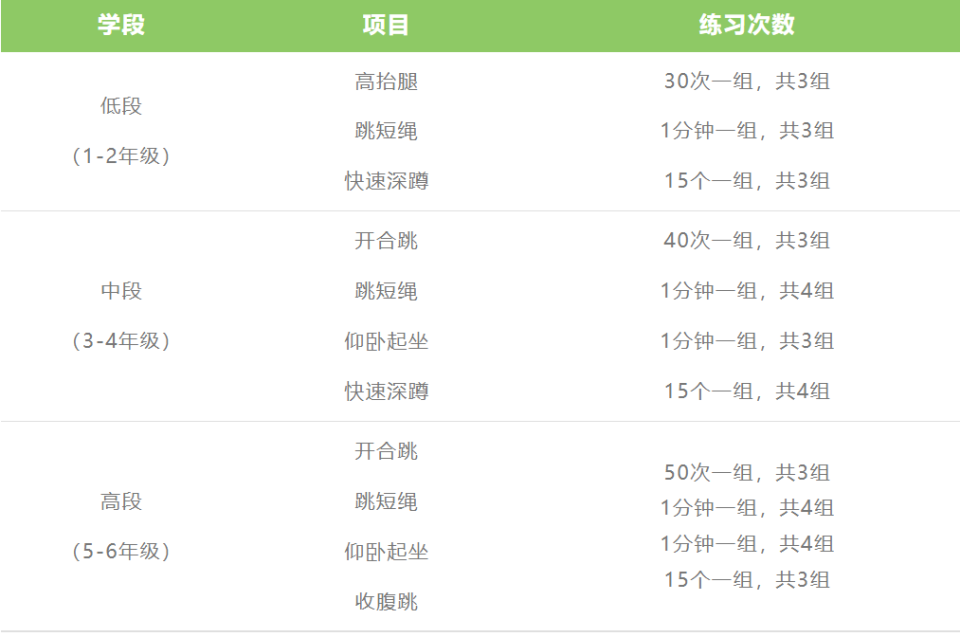Click the (1-2年级) text

tap(121, 156)
